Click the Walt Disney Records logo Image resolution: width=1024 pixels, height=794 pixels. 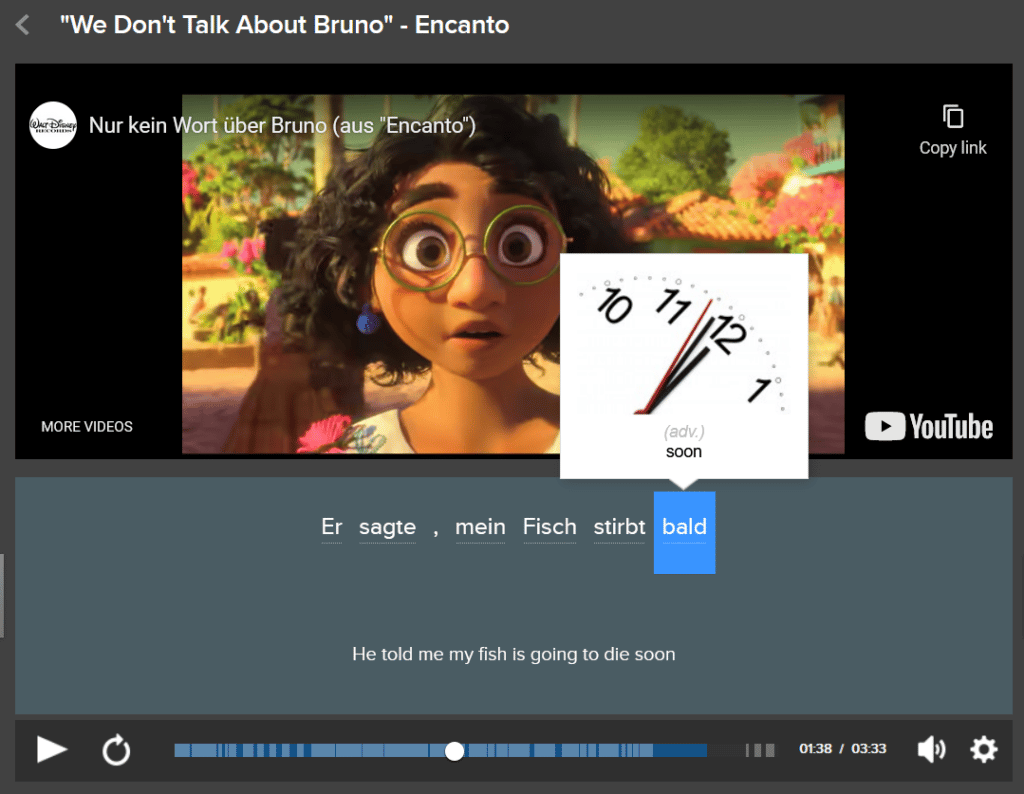tap(52, 126)
